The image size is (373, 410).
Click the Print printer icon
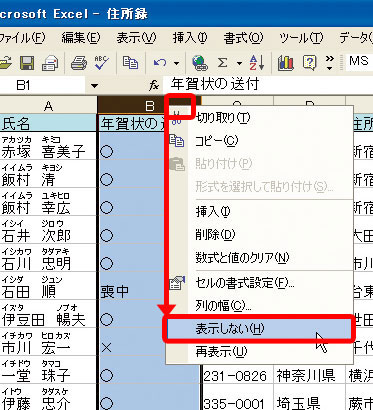tap(79, 63)
